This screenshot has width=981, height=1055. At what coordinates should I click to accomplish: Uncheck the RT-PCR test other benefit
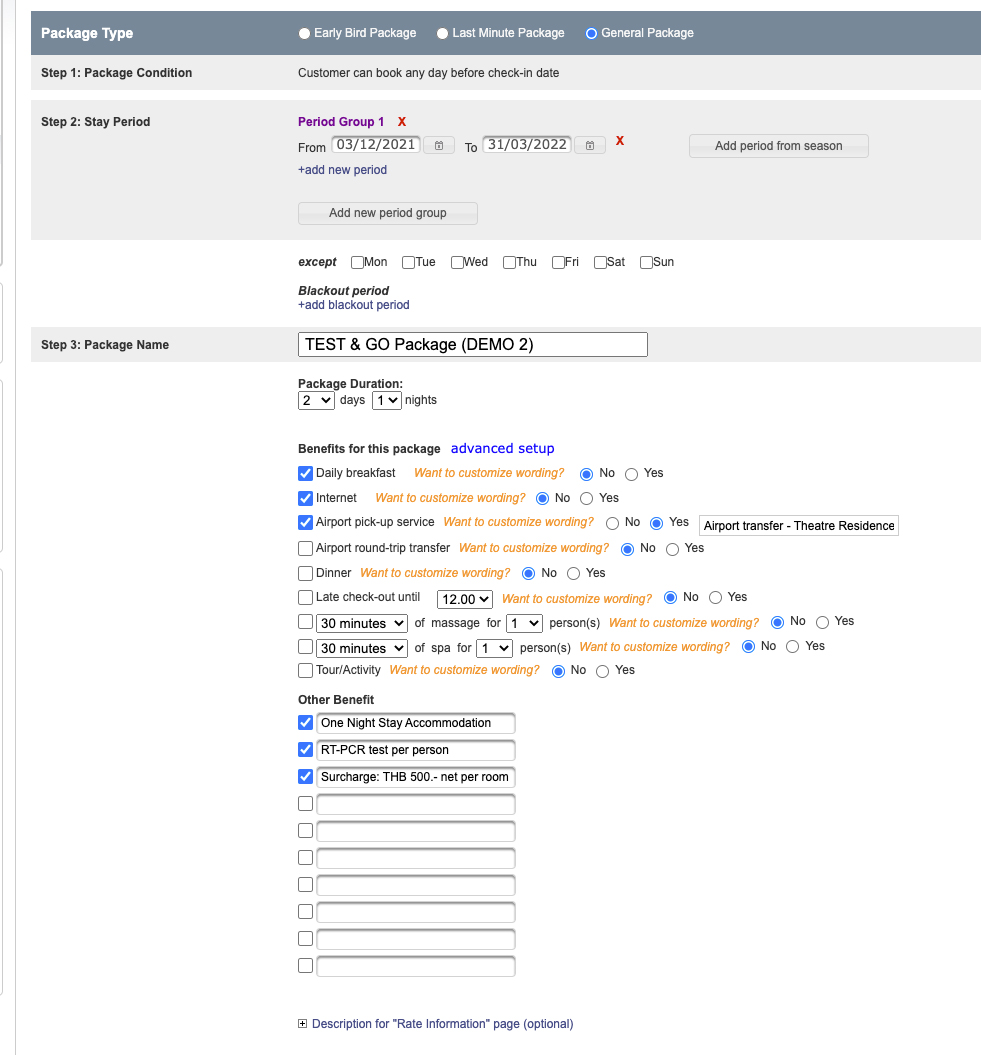(306, 749)
